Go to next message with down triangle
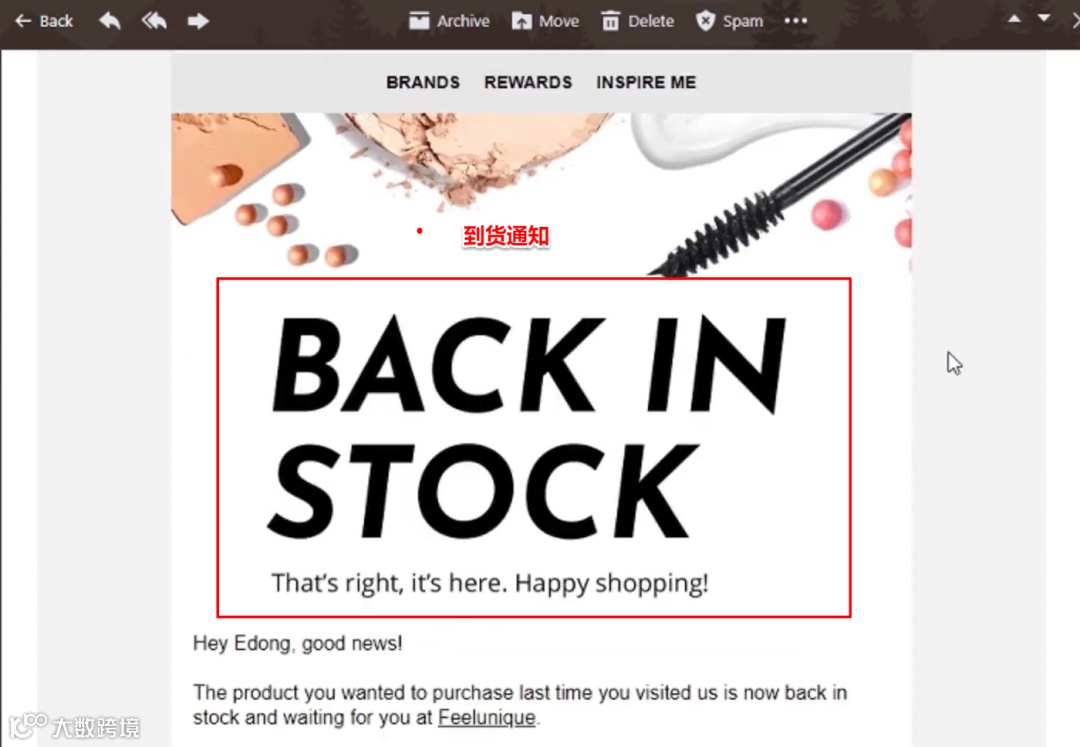The width and height of the screenshot is (1080, 747). (x=1044, y=19)
